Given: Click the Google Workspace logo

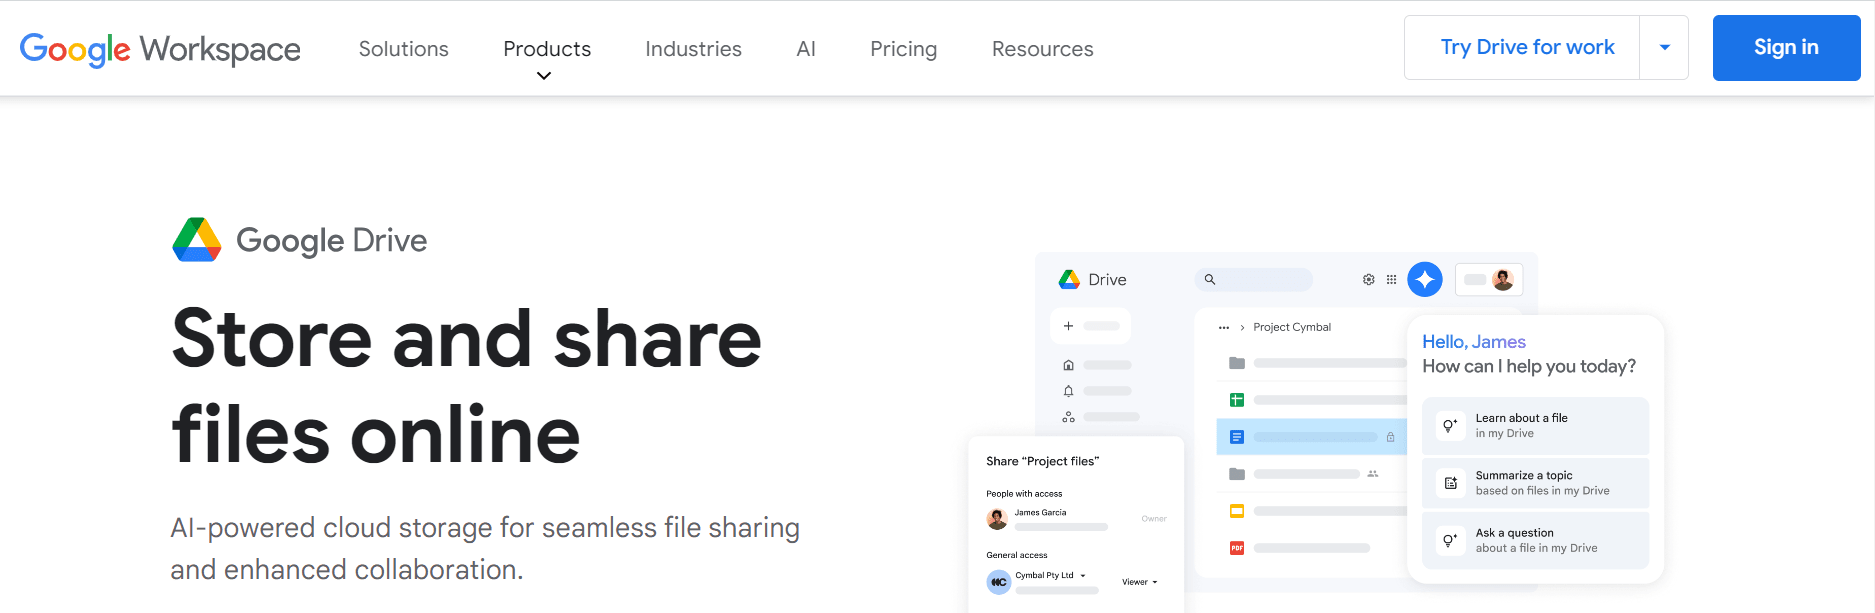Looking at the screenshot, I should (x=160, y=49).
